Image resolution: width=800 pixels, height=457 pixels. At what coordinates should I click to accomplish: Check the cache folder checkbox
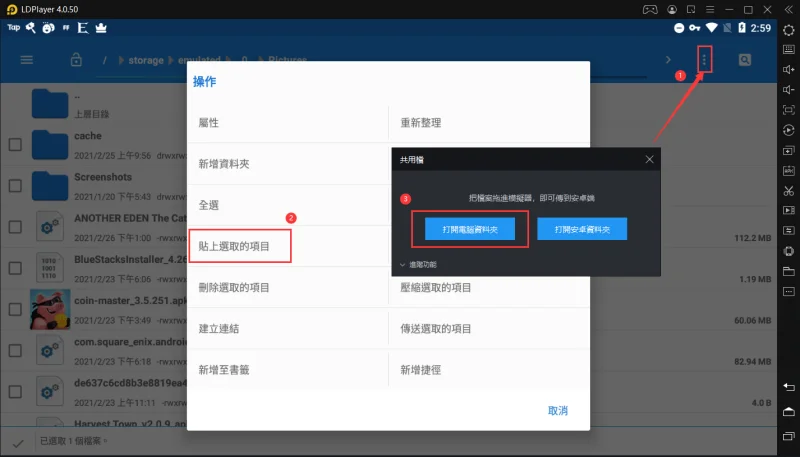[x=15, y=144]
